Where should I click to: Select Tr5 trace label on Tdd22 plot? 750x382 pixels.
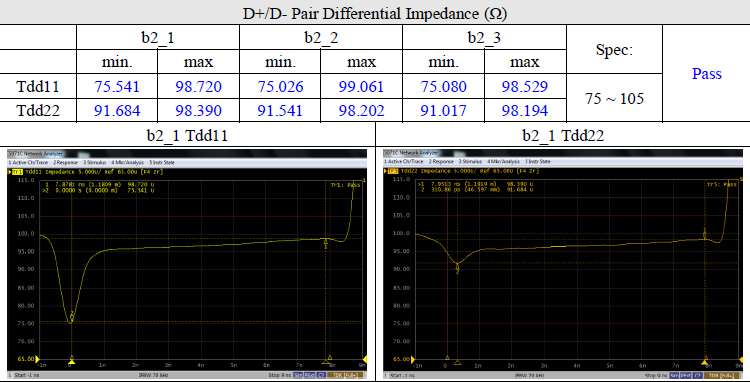(392, 170)
